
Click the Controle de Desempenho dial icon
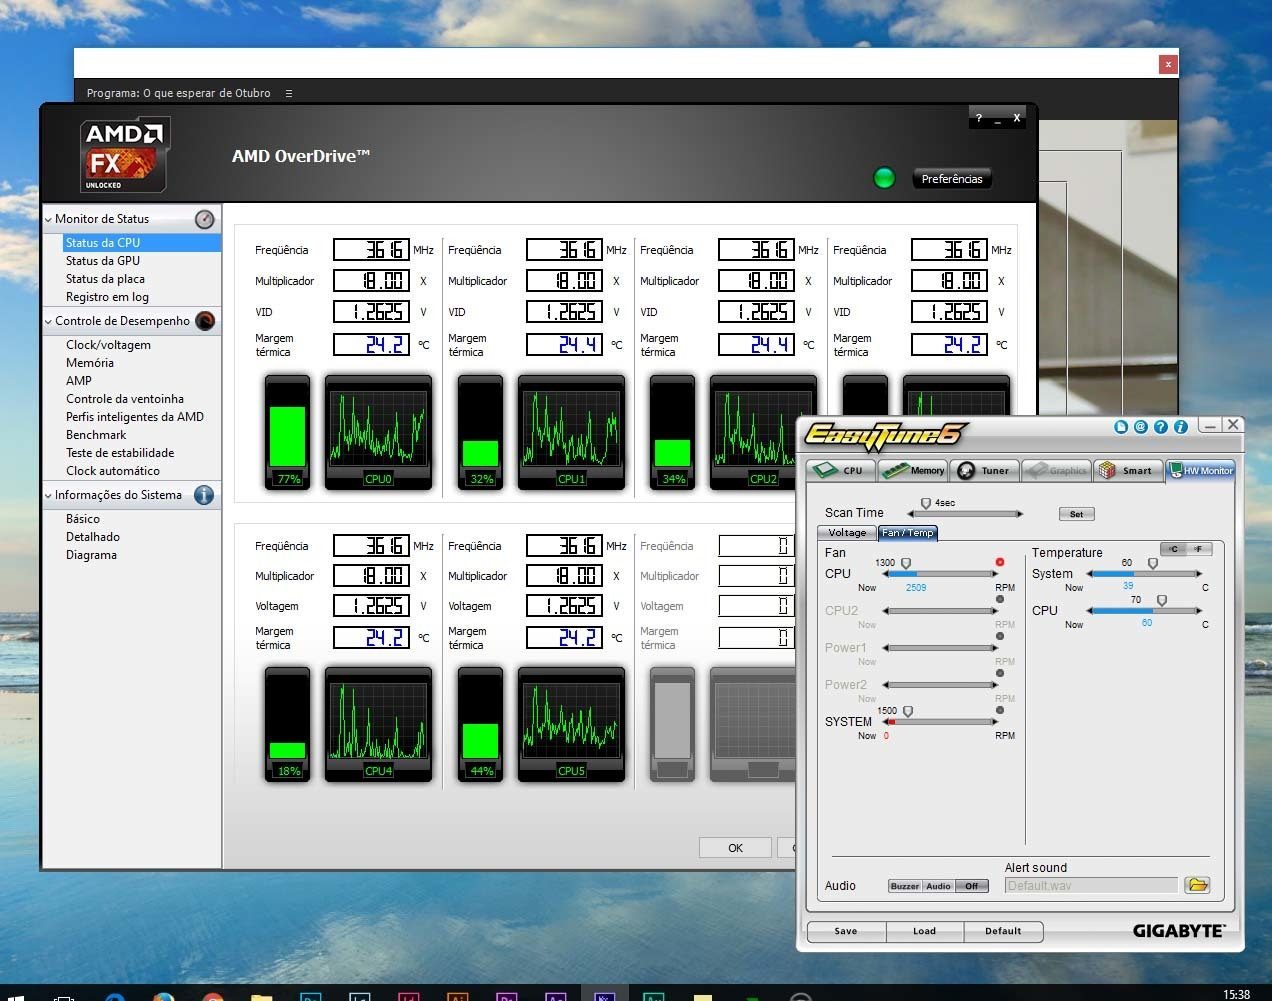click(204, 321)
